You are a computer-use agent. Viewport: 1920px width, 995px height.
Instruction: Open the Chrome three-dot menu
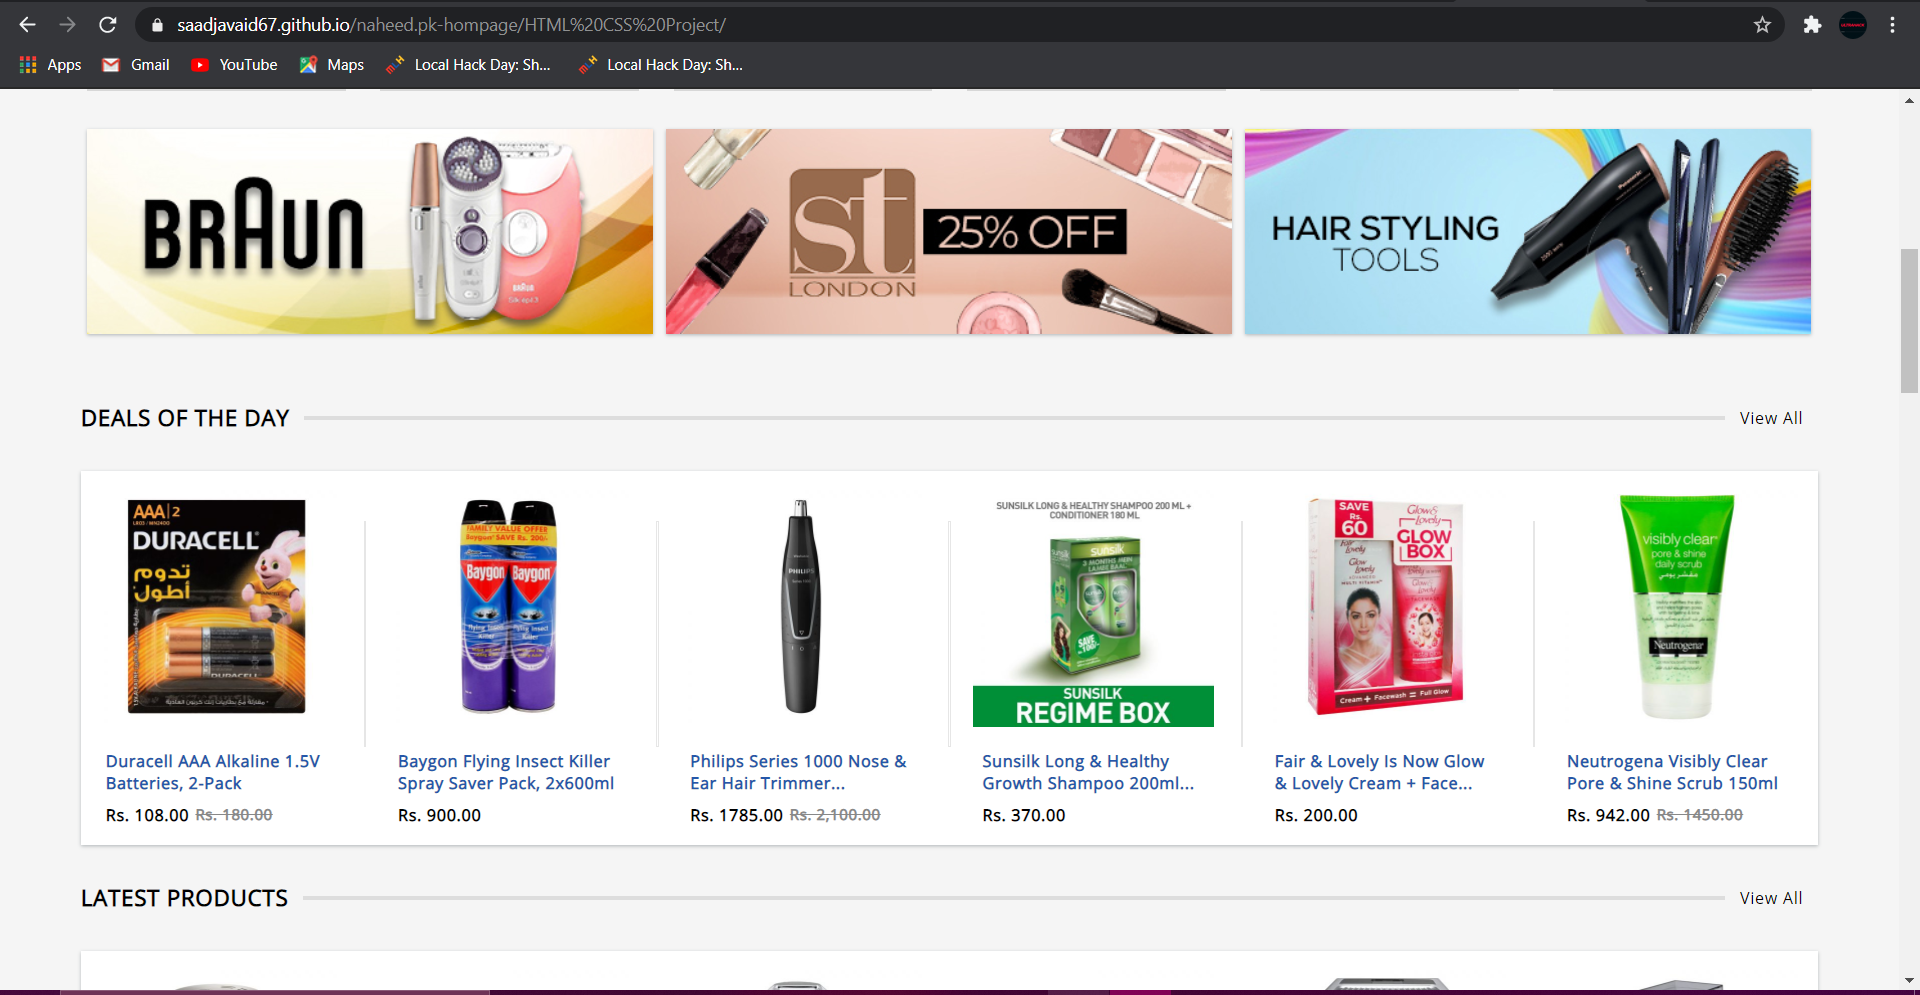[1892, 25]
